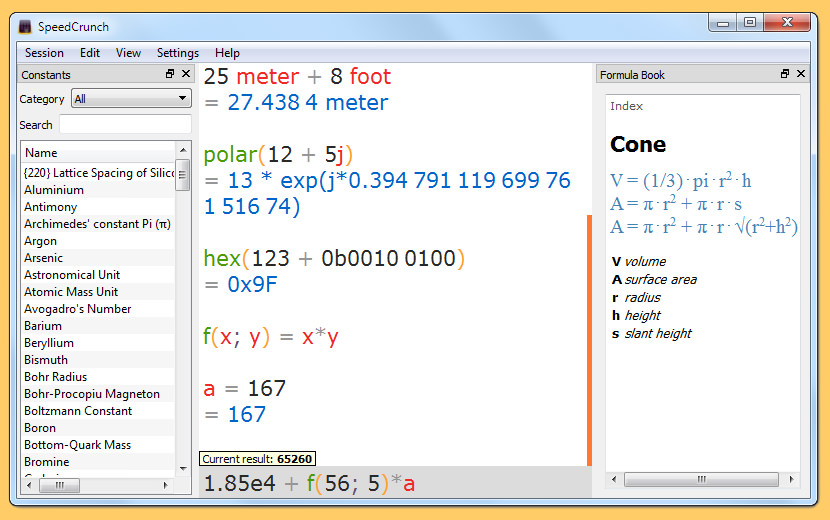Click the expression input field at bottom
Image resolution: width=830 pixels, height=520 pixels.
(x=395, y=483)
